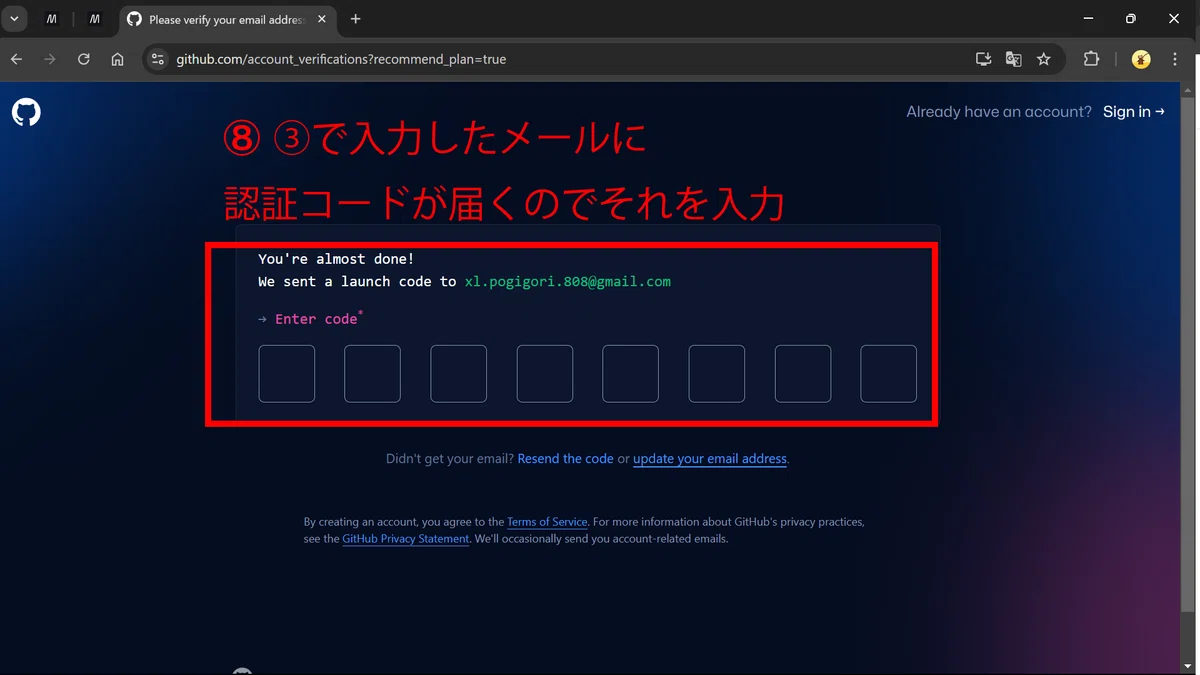Click the "Already have an account?" text
The width and height of the screenshot is (1200, 675).
pos(999,112)
